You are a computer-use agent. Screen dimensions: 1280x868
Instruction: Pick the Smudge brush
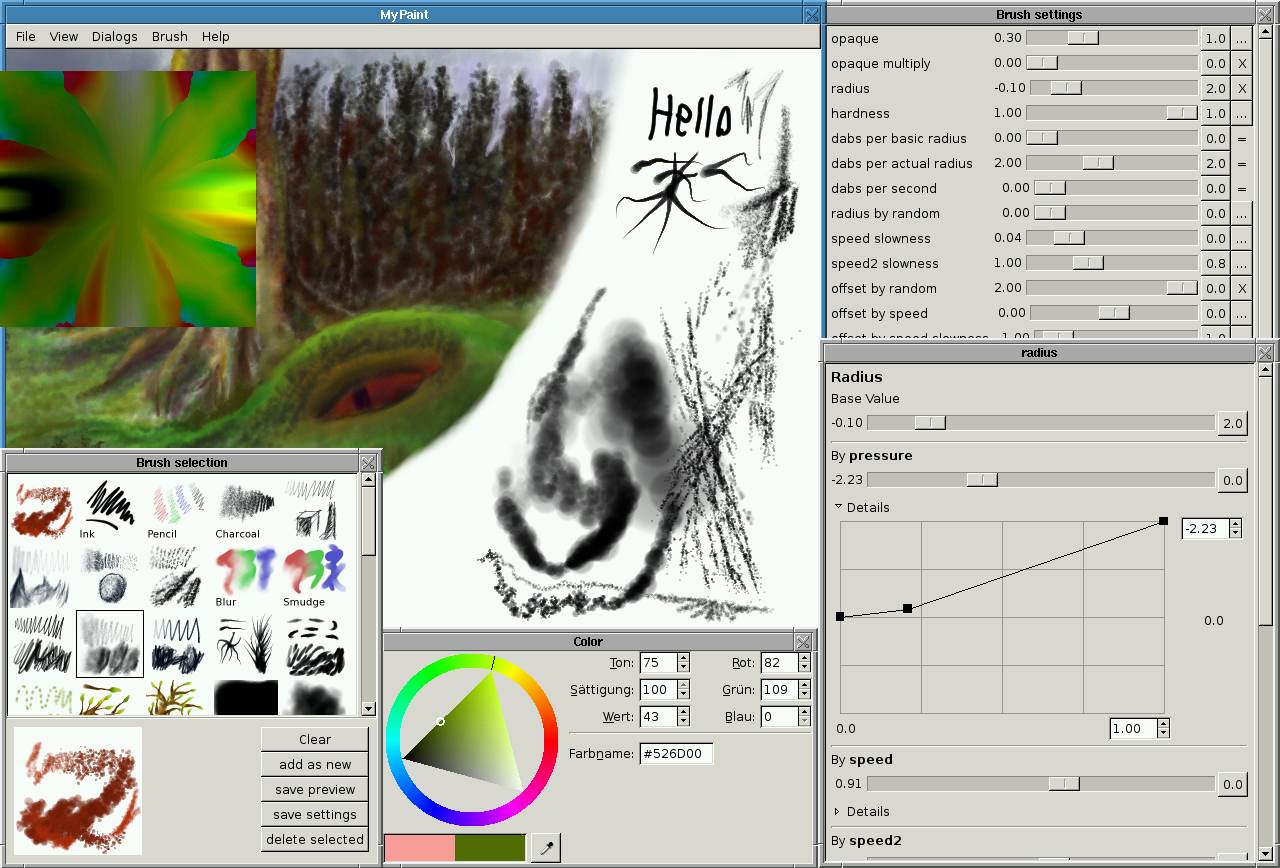tap(313, 573)
